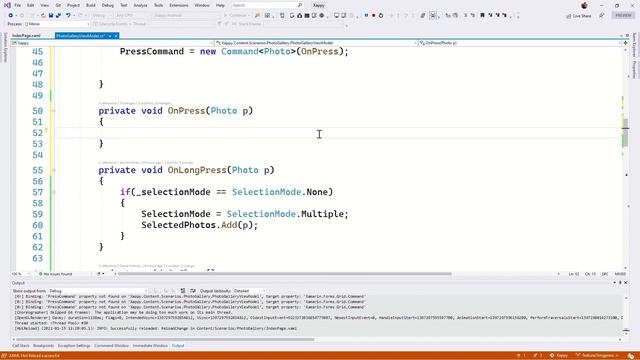640x360 pixels.
Task: Click the Live Share button
Action: [579, 16]
